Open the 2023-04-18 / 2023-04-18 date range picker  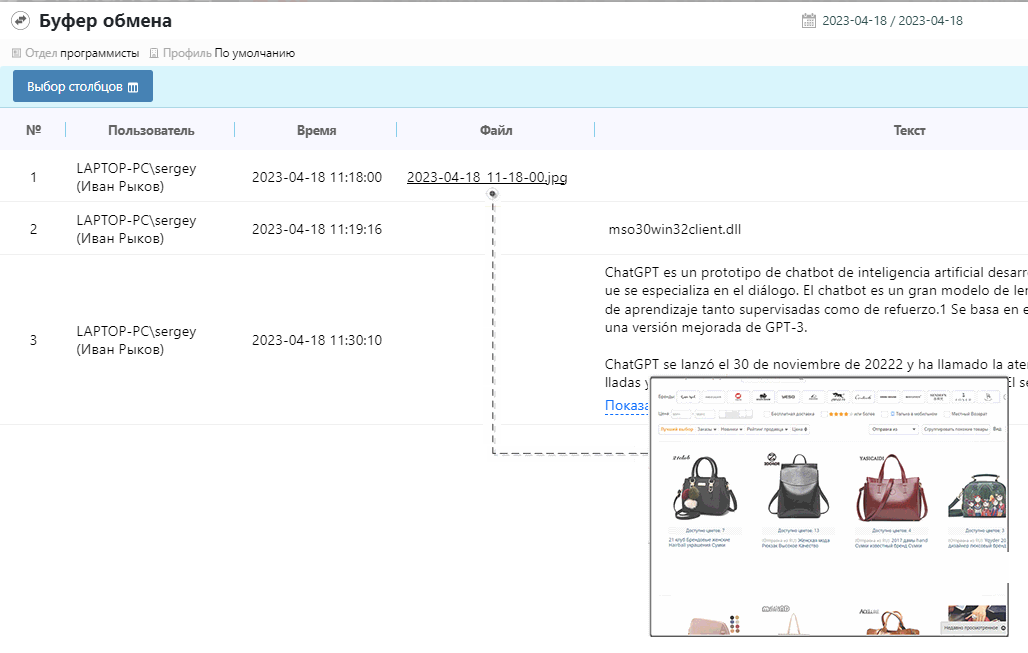(x=892, y=21)
